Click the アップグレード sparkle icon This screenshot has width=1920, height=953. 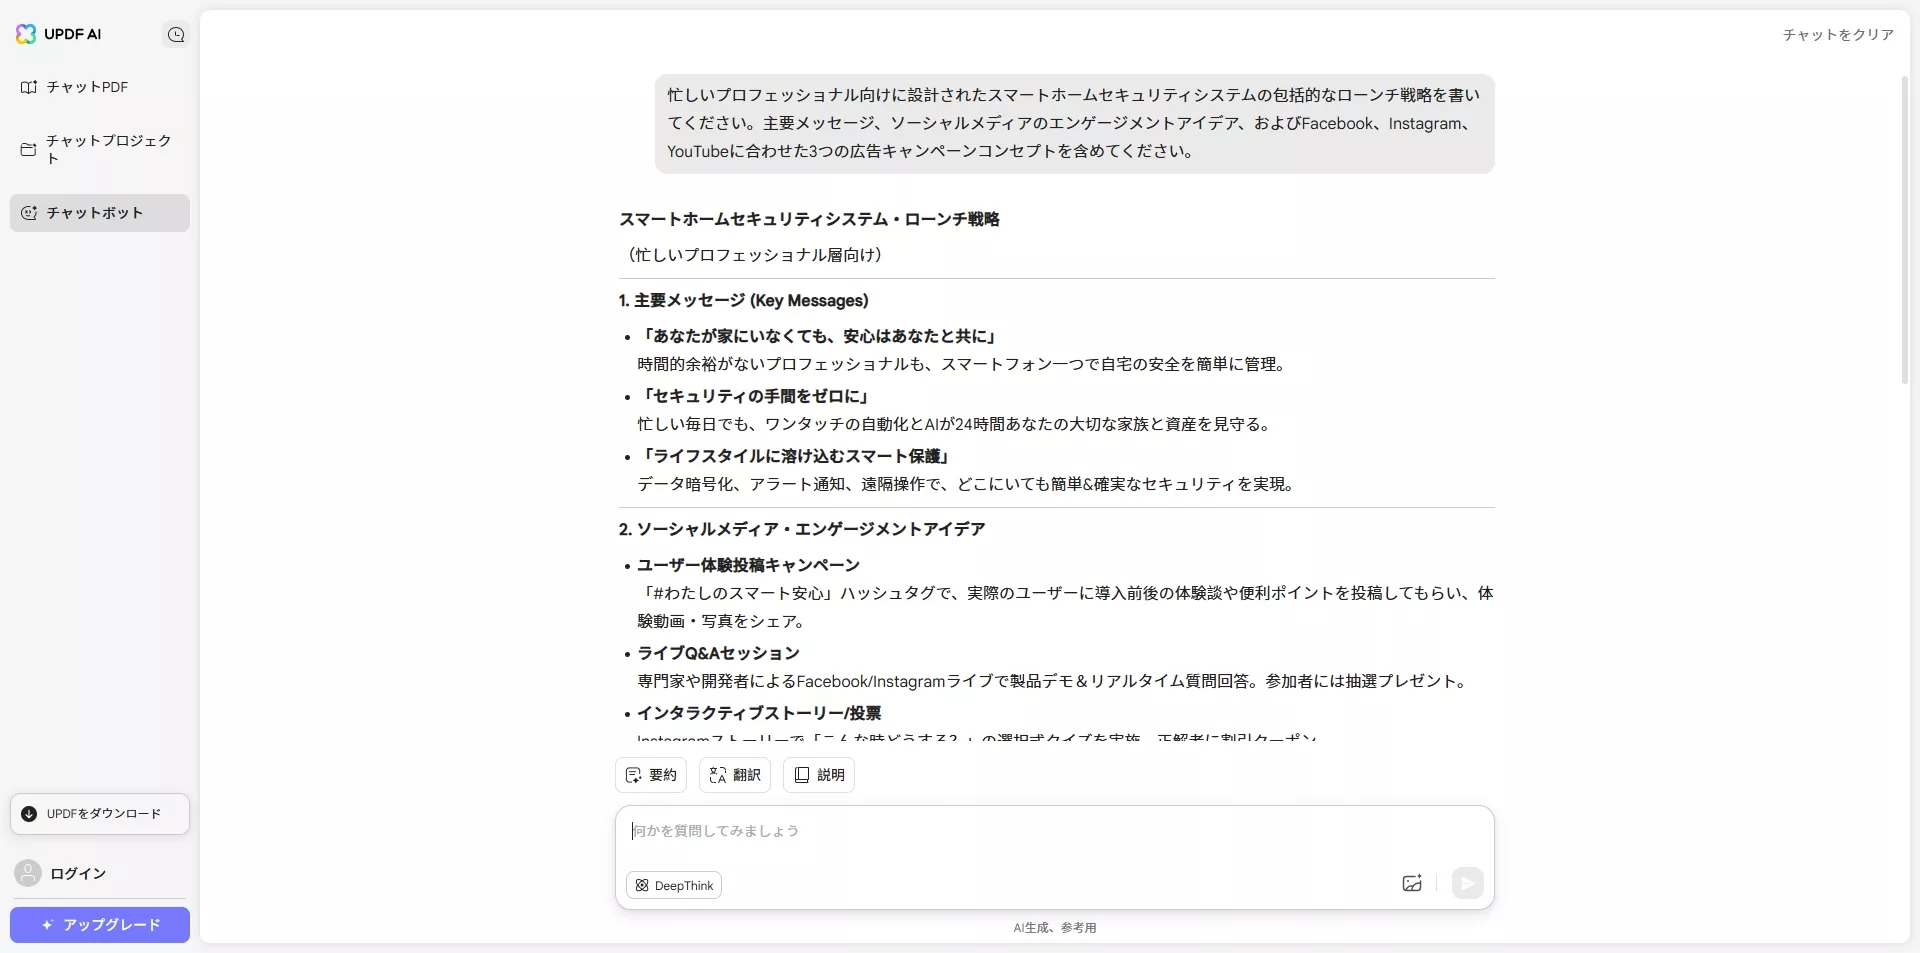click(x=47, y=925)
